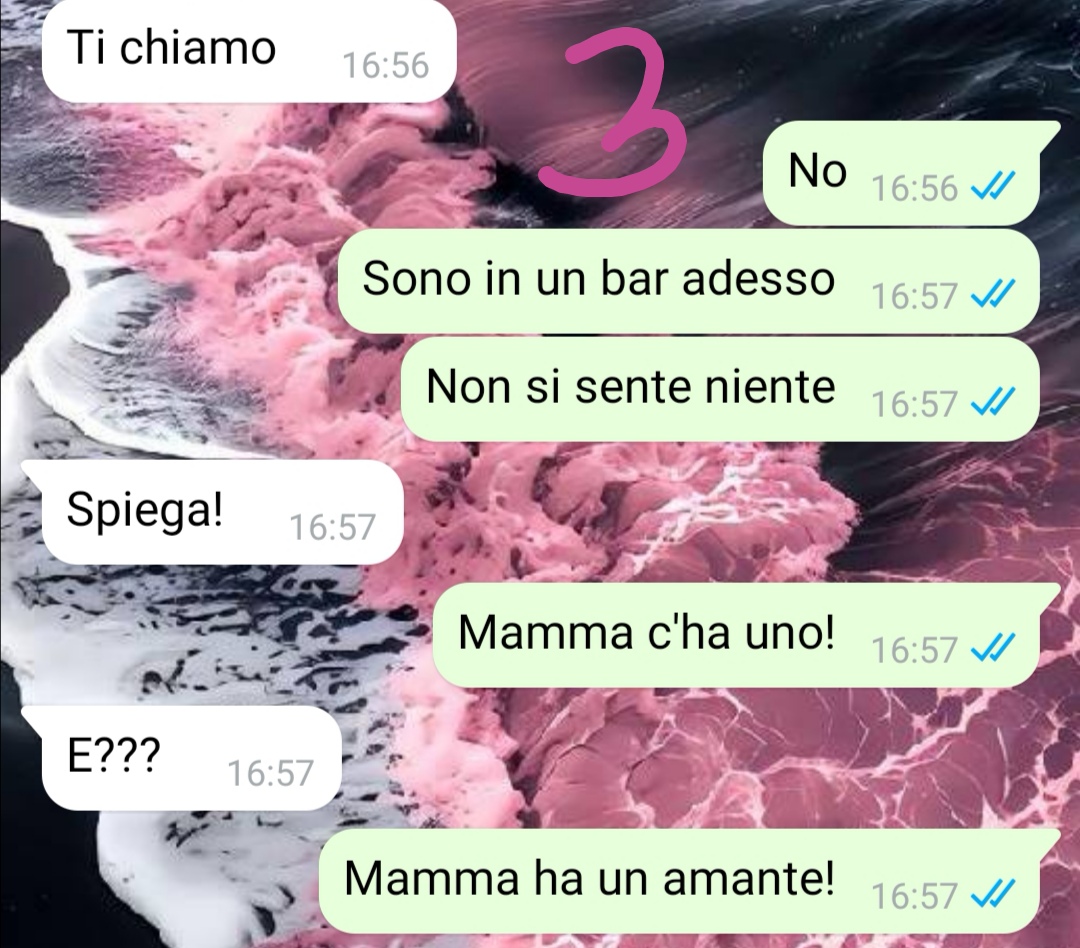Click the 16:57 time on 'Mamma ha un amante!'
The width and height of the screenshot is (1080, 948).
click(x=915, y=896)
